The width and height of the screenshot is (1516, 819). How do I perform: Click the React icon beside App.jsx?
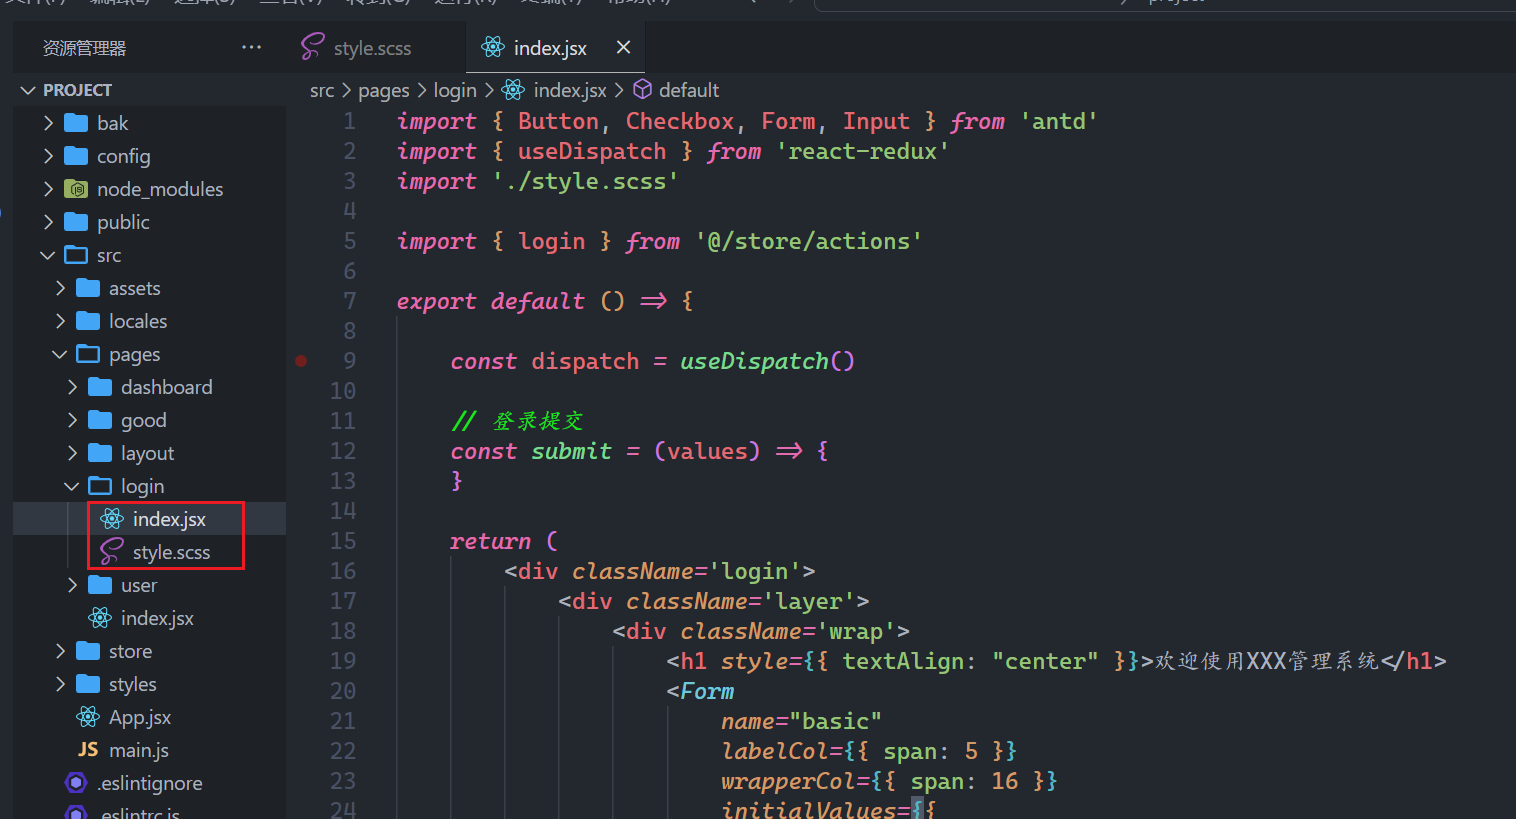88,717
